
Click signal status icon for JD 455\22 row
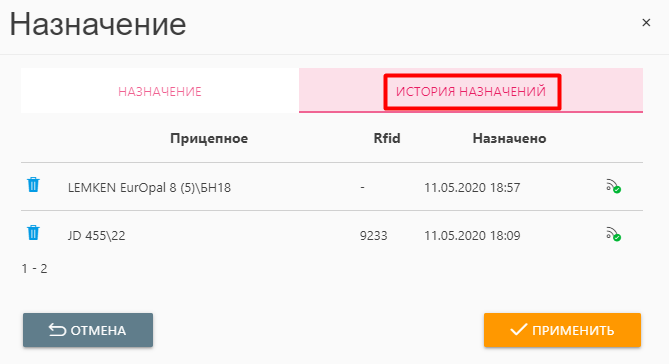614,234
